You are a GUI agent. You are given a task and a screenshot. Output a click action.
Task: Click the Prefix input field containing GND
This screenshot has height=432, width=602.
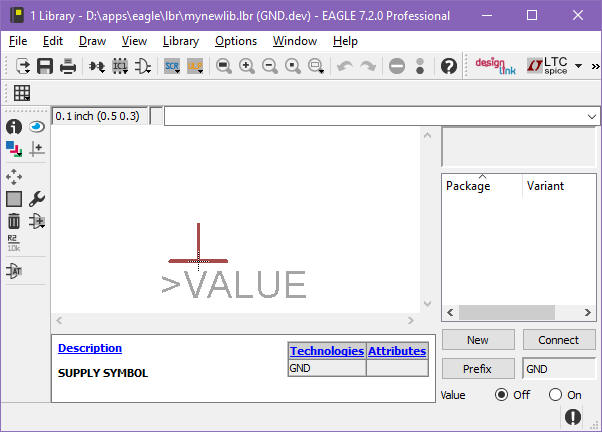point(558,369)
